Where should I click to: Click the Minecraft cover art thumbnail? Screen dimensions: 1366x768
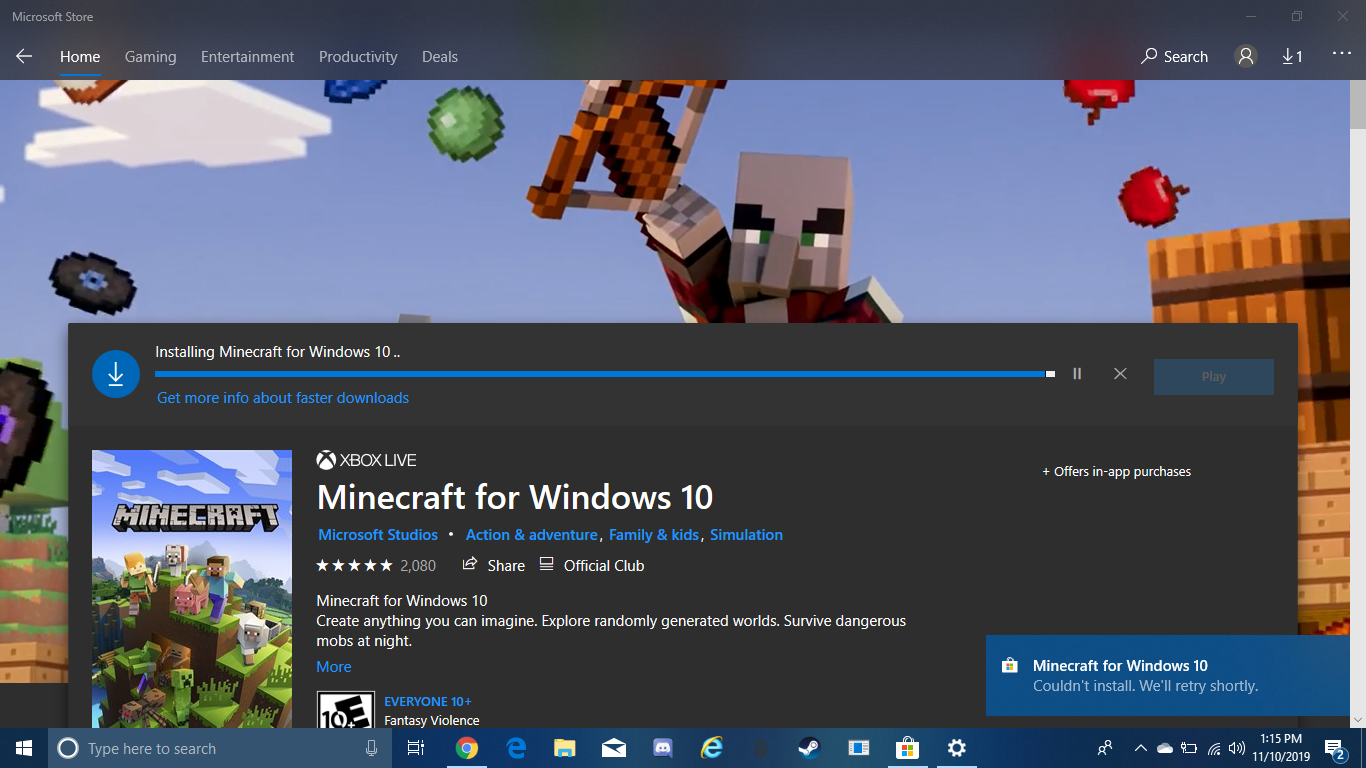click(192, 589)
